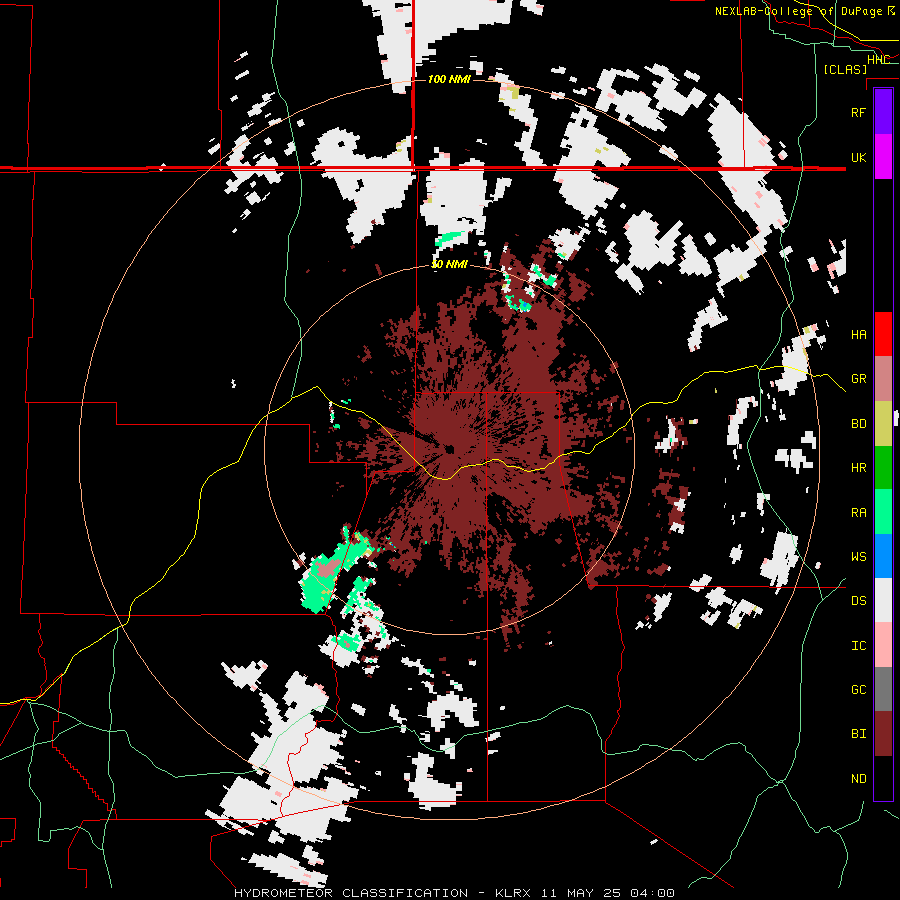
Task: Select the 'HR' legend label text
Action: pos(858,468)
